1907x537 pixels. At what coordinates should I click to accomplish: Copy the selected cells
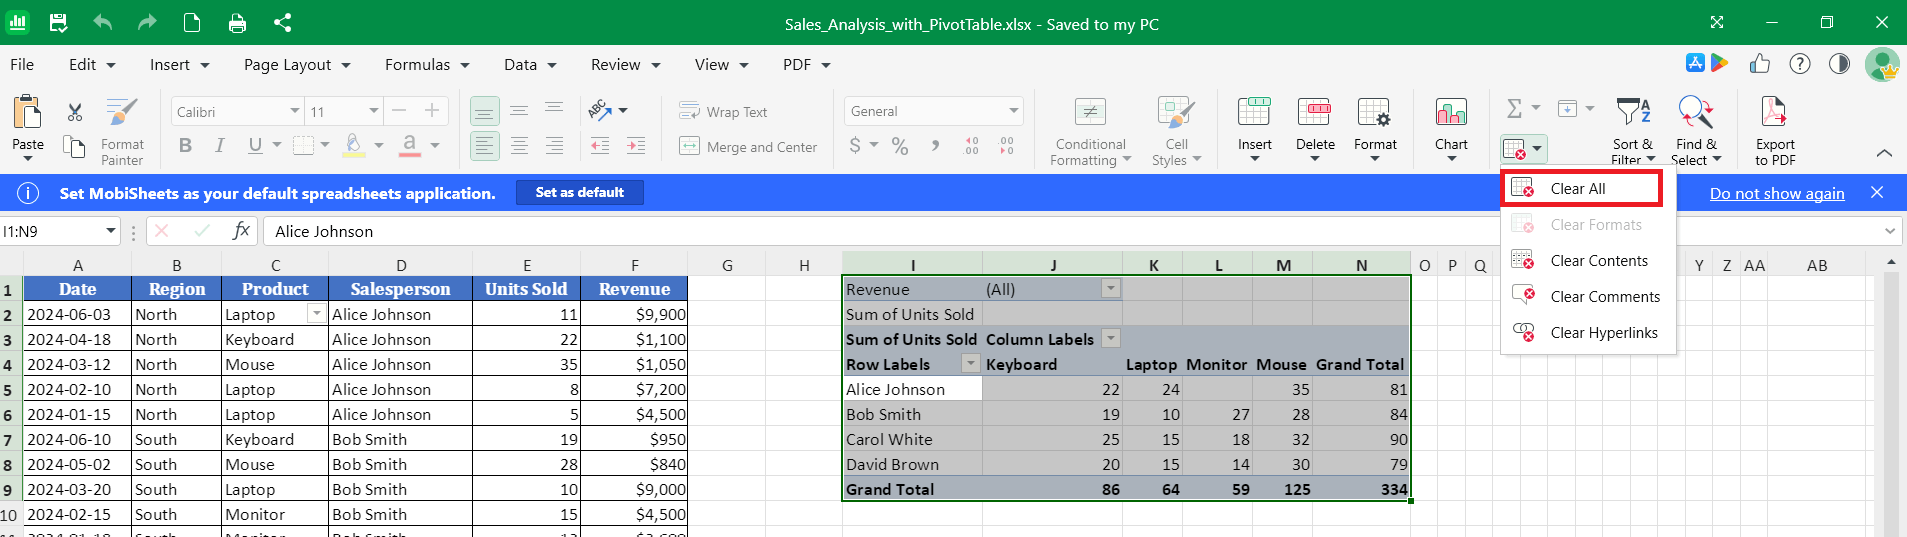(x=75, y=147)
